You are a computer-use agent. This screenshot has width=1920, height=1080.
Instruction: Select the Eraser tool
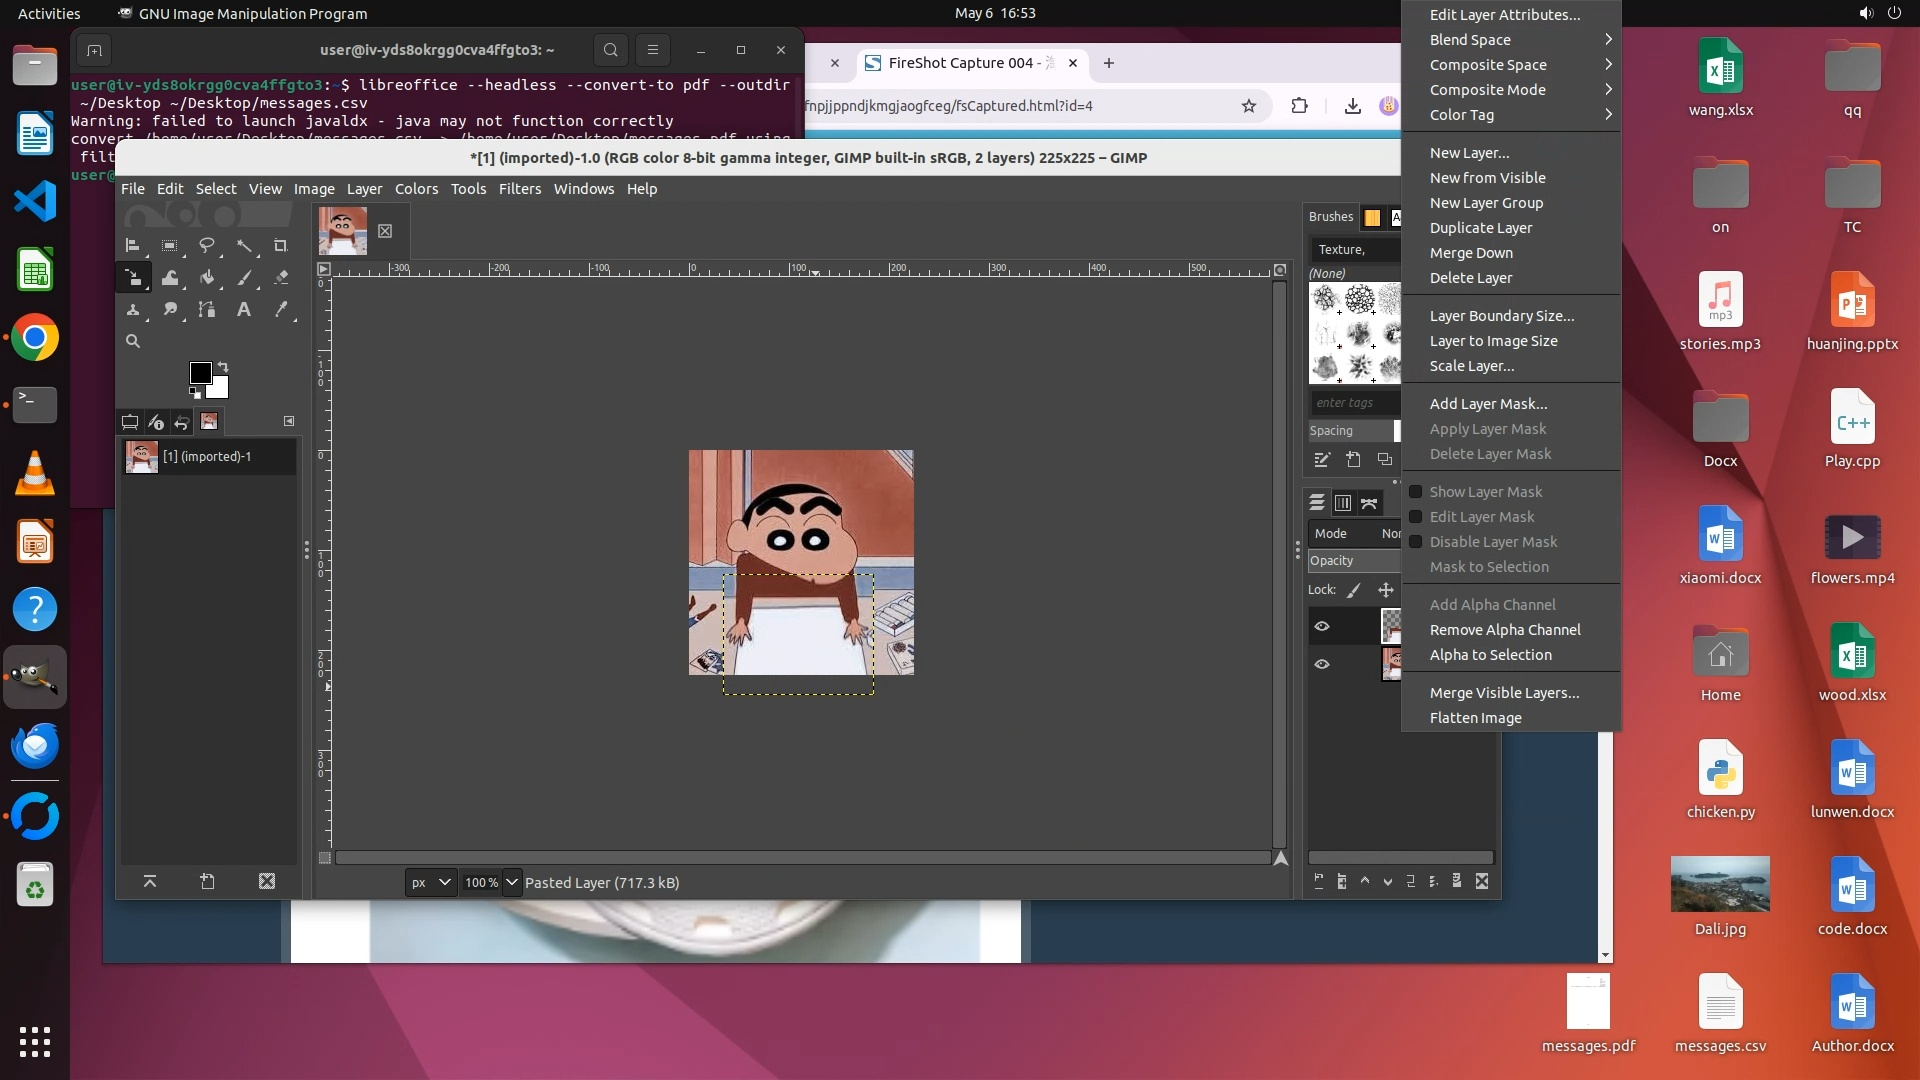click(x=281, y=278)
